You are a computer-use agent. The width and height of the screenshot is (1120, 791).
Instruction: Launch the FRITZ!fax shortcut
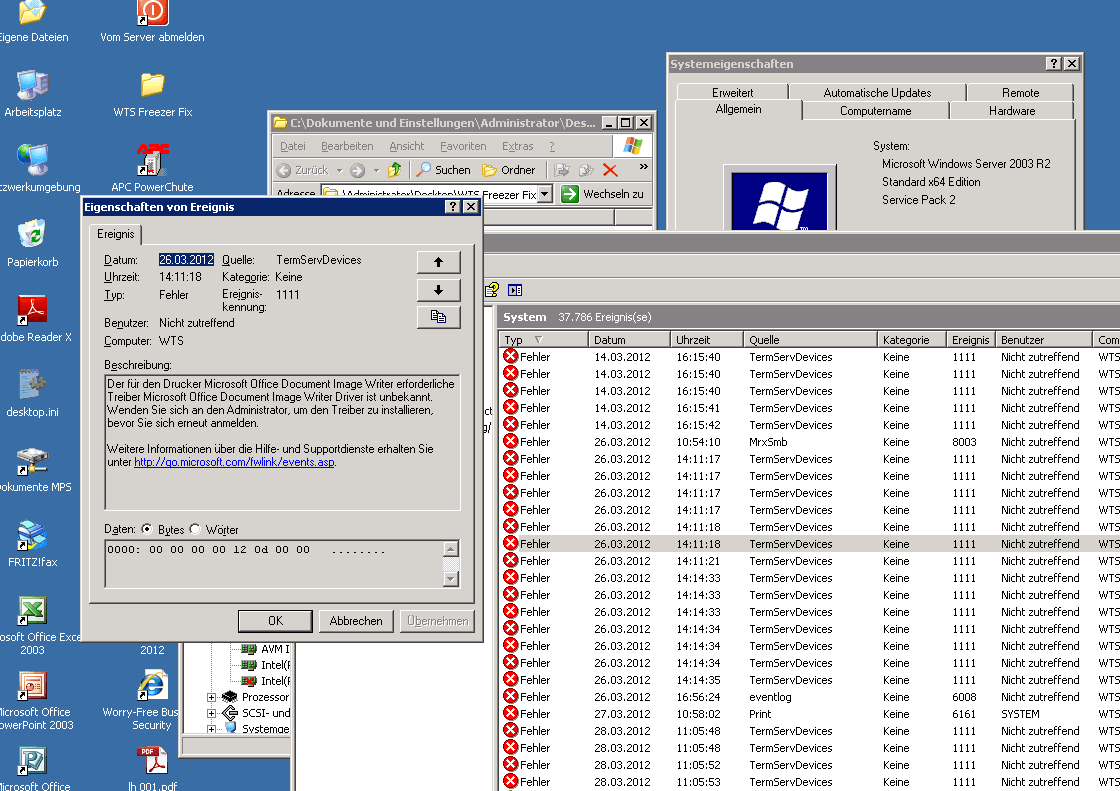pyautogui.click(x=32, y=543)
